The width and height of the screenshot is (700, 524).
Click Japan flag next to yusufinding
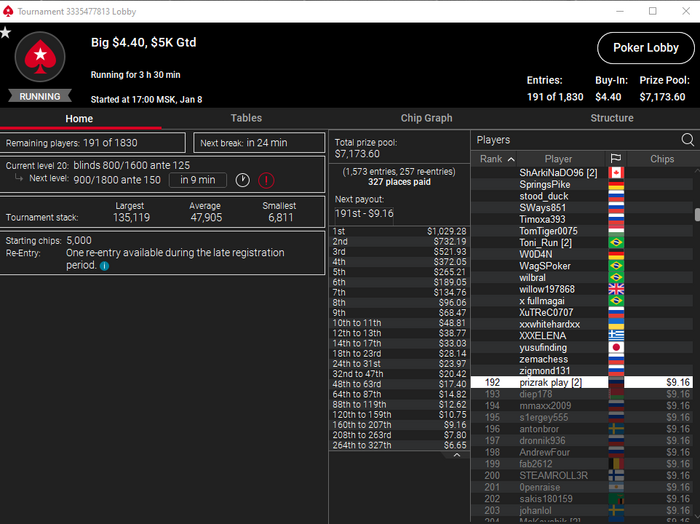616,347
